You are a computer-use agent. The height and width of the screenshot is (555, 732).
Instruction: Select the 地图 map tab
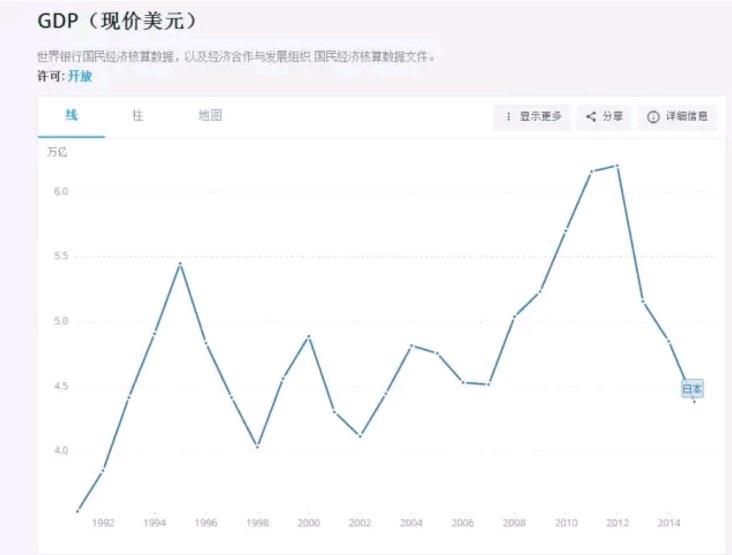click(210, 115)
